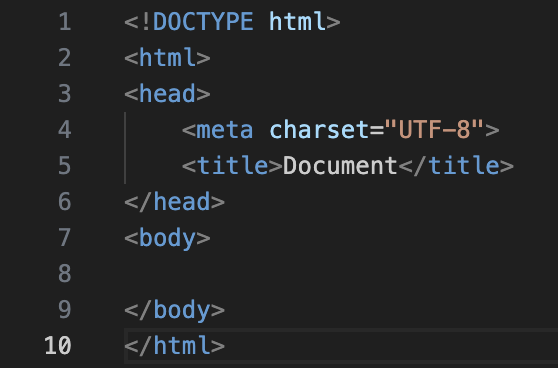558x368 pixels.
Task: Click line number 2 in the gutter
Action: 65,58
